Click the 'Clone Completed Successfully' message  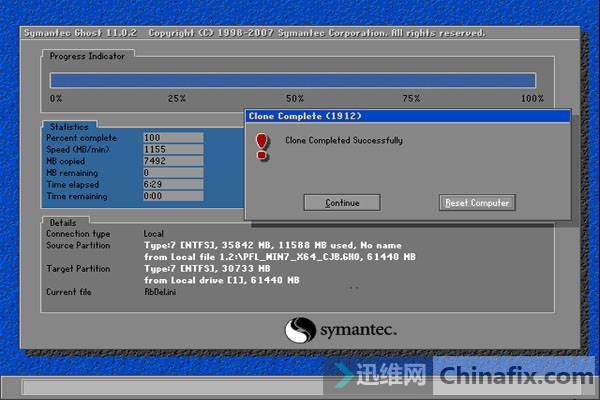click(344, 140)
